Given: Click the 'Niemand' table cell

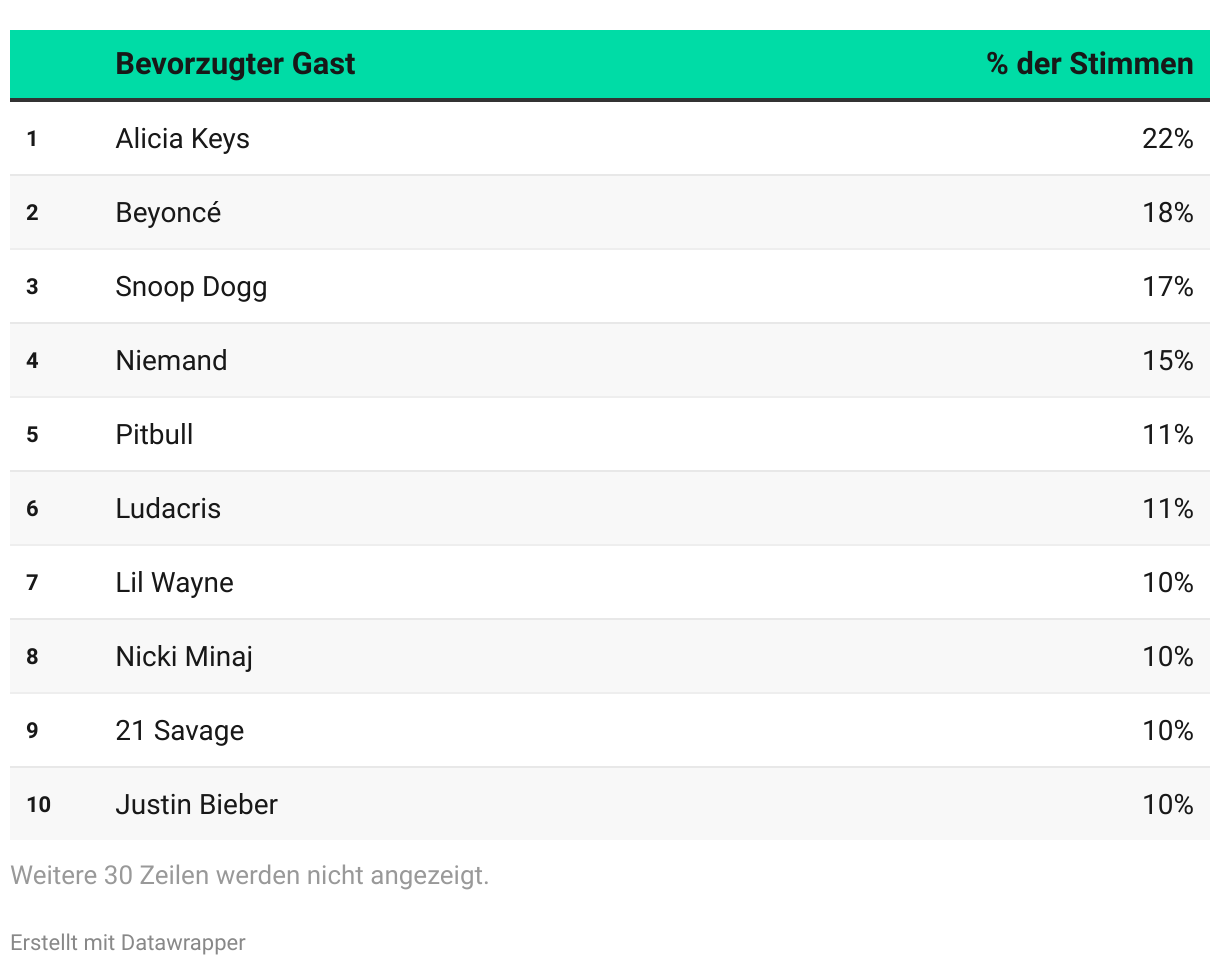Looking at the screenshot, I should (171, 360).
